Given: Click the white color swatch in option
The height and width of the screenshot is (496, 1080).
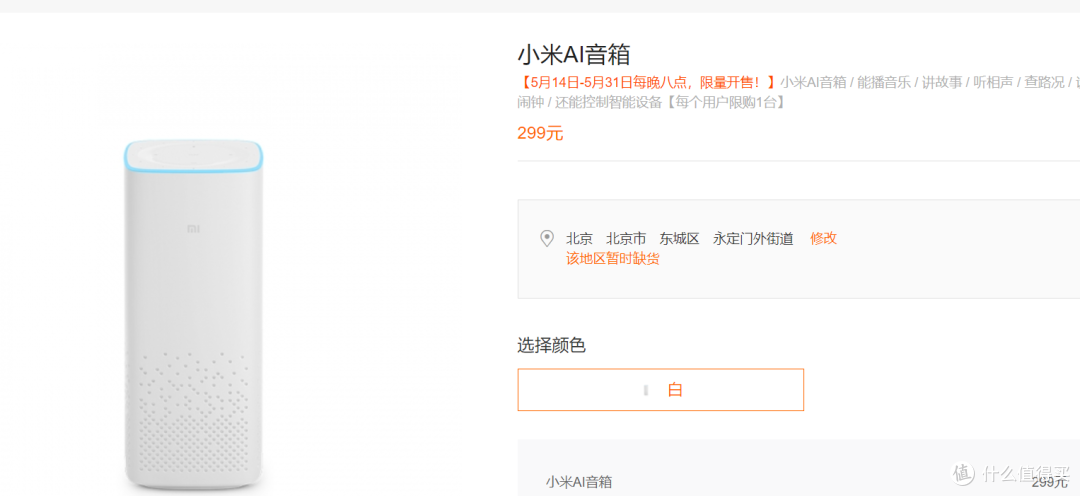Looking at the screenshot, I should (x=646, y=390).
